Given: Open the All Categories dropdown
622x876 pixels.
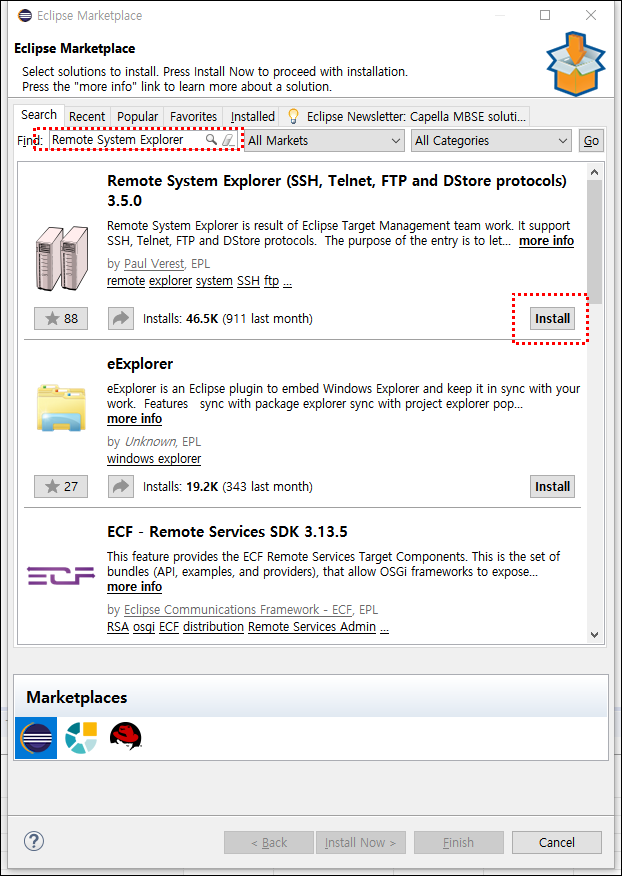Looking at the screenshot, I should tap(491, 141).
